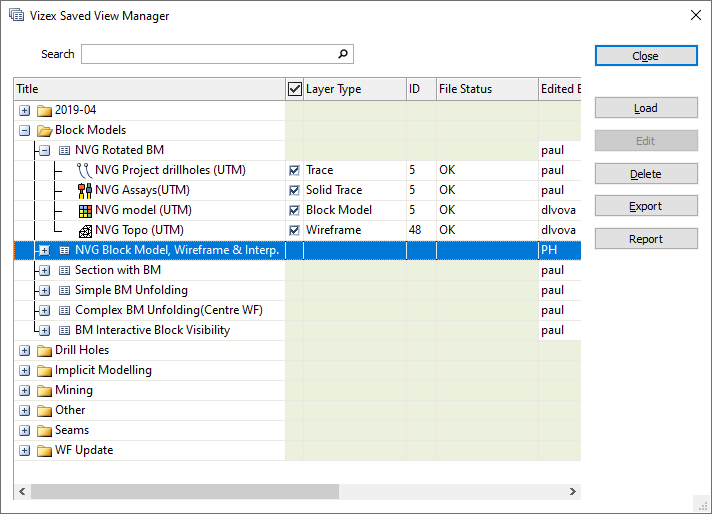Sort by the Layer Type column header
This screenshot has width=712, height=516.
pyautogui.click(x=355, y=89)
